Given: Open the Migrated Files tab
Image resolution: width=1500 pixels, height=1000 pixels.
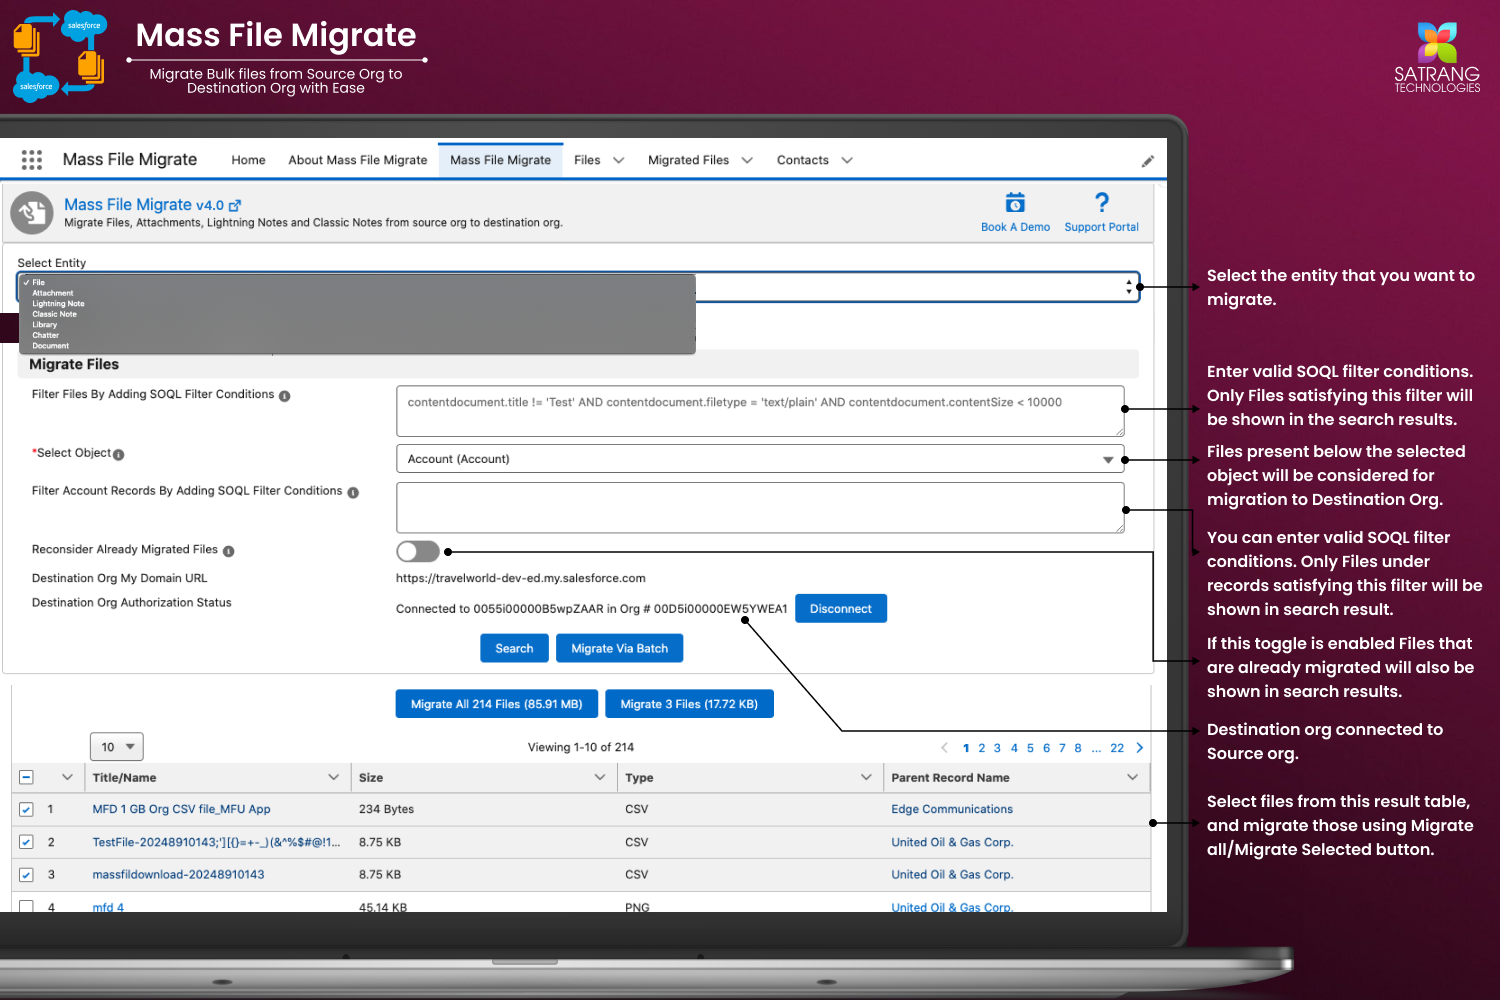Looking at the screenshot, I should (688, 160).
